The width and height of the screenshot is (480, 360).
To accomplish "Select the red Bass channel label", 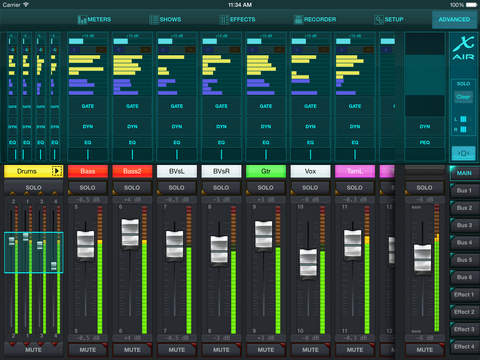I will [88, 171].
